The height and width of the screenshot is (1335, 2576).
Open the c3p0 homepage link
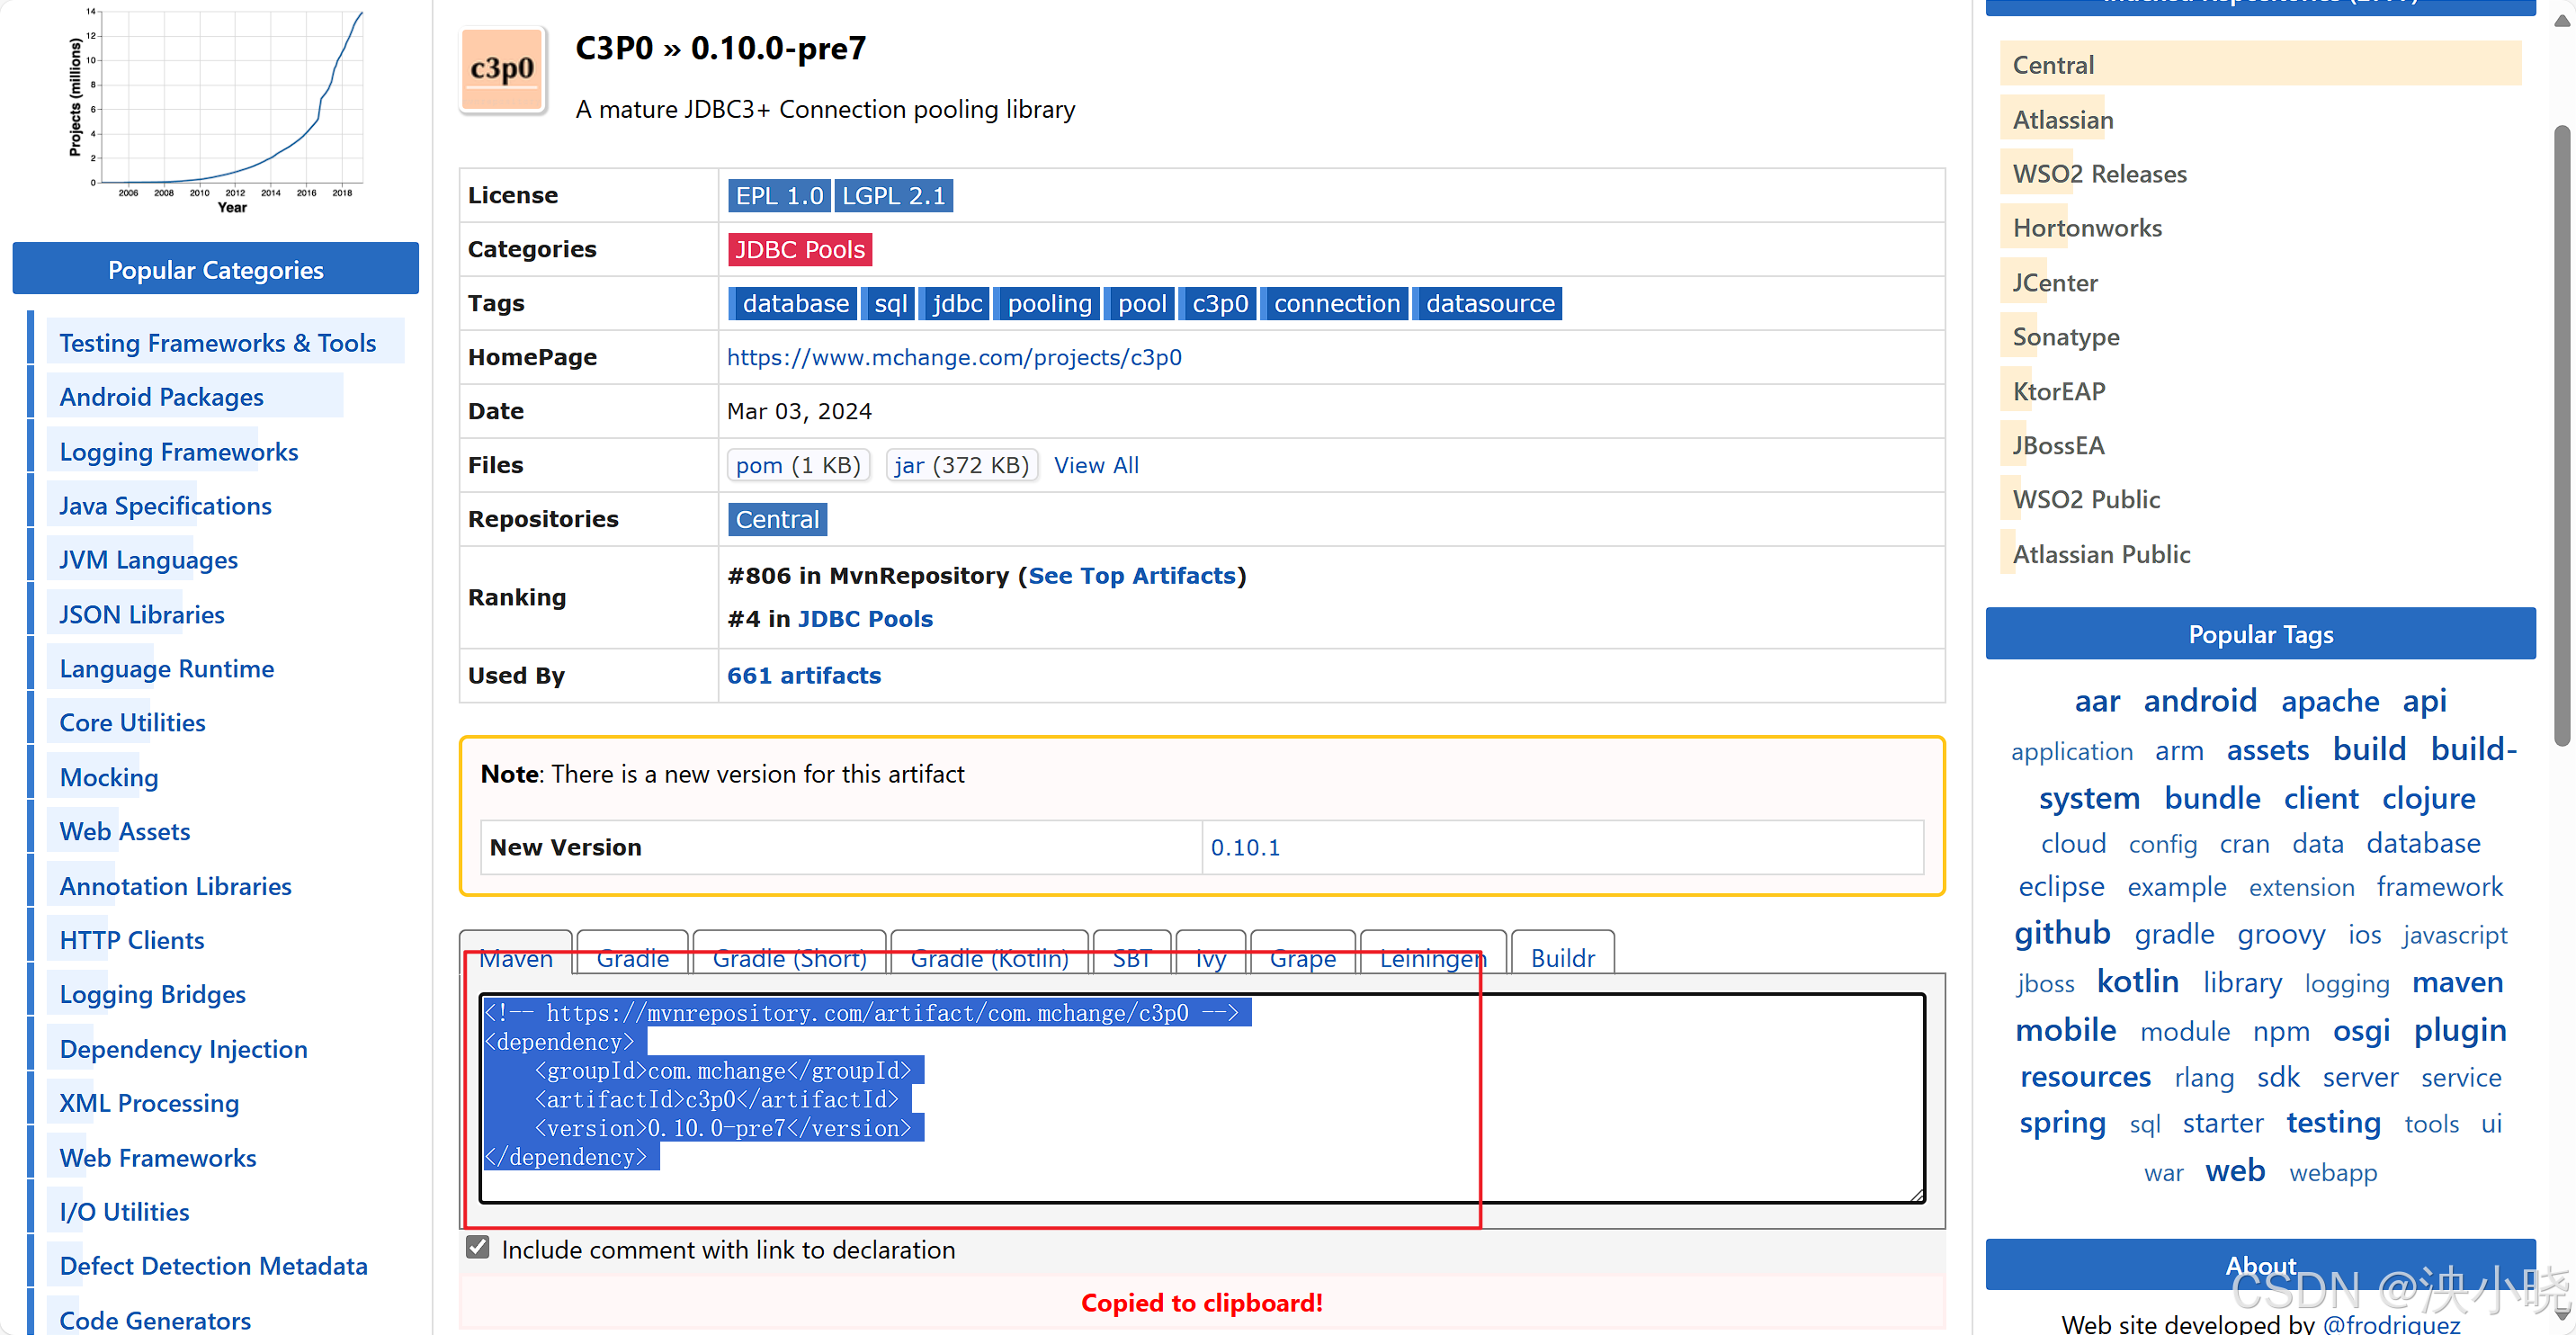pyautogui.click(x=953, y=357)
